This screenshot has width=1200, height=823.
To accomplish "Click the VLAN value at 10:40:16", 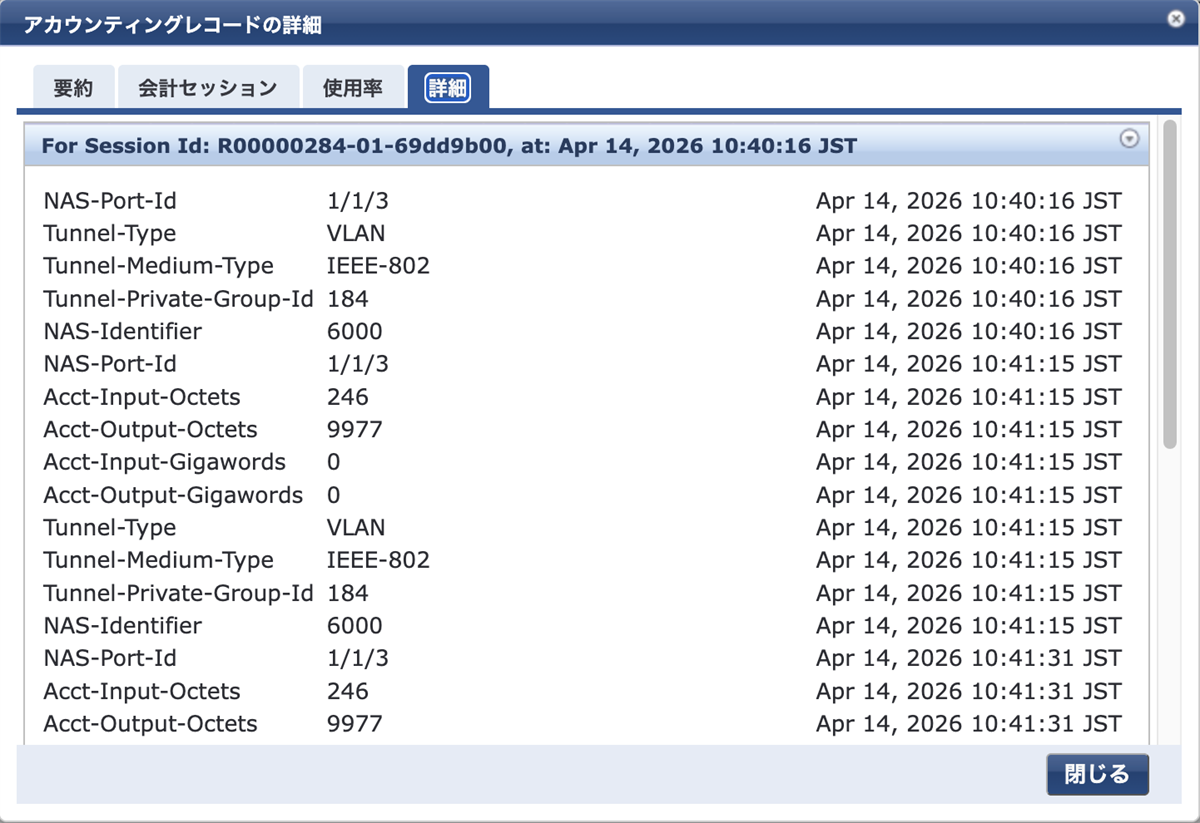I will coord(356,233).
